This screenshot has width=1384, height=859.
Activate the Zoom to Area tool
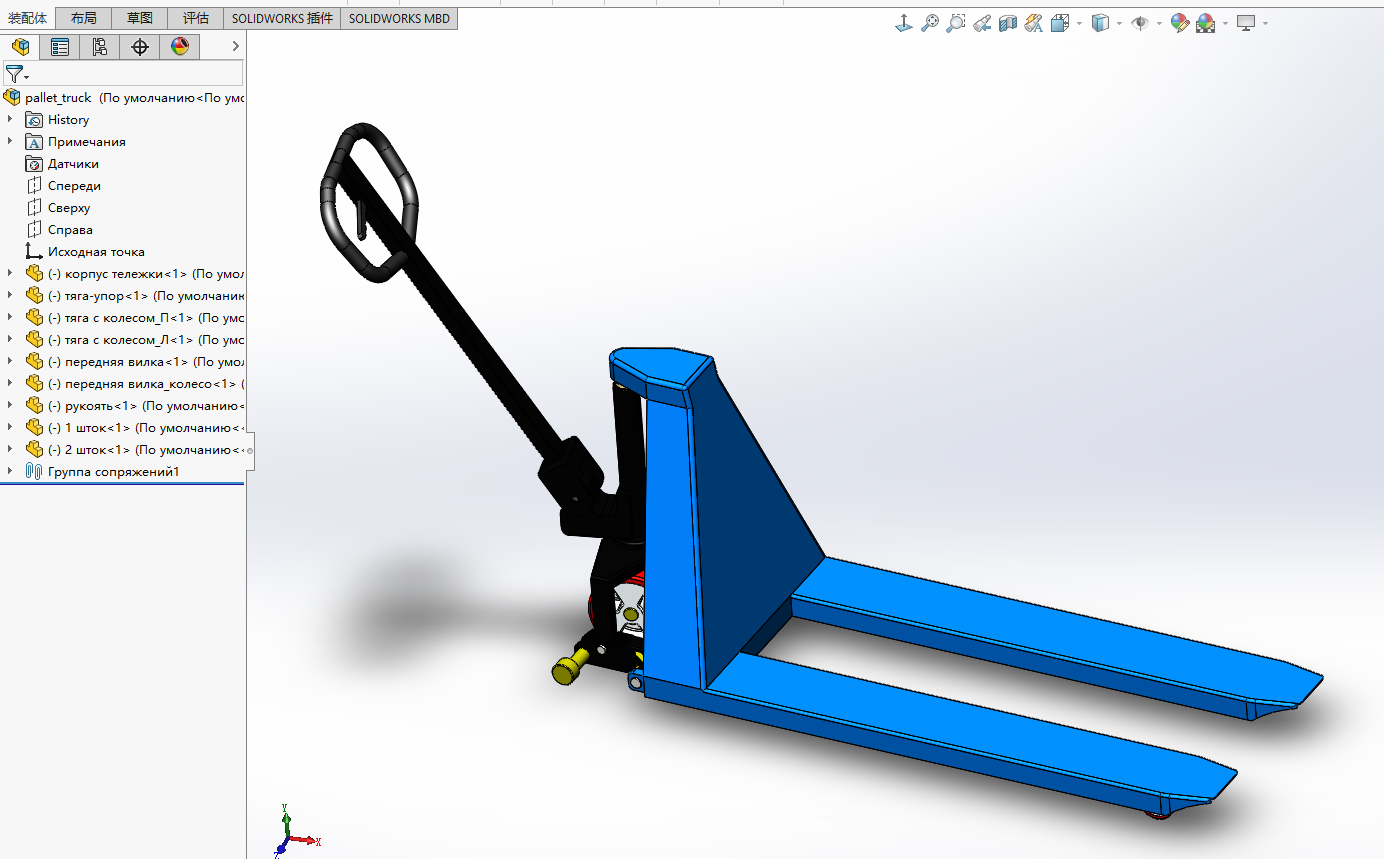(956, 23)
